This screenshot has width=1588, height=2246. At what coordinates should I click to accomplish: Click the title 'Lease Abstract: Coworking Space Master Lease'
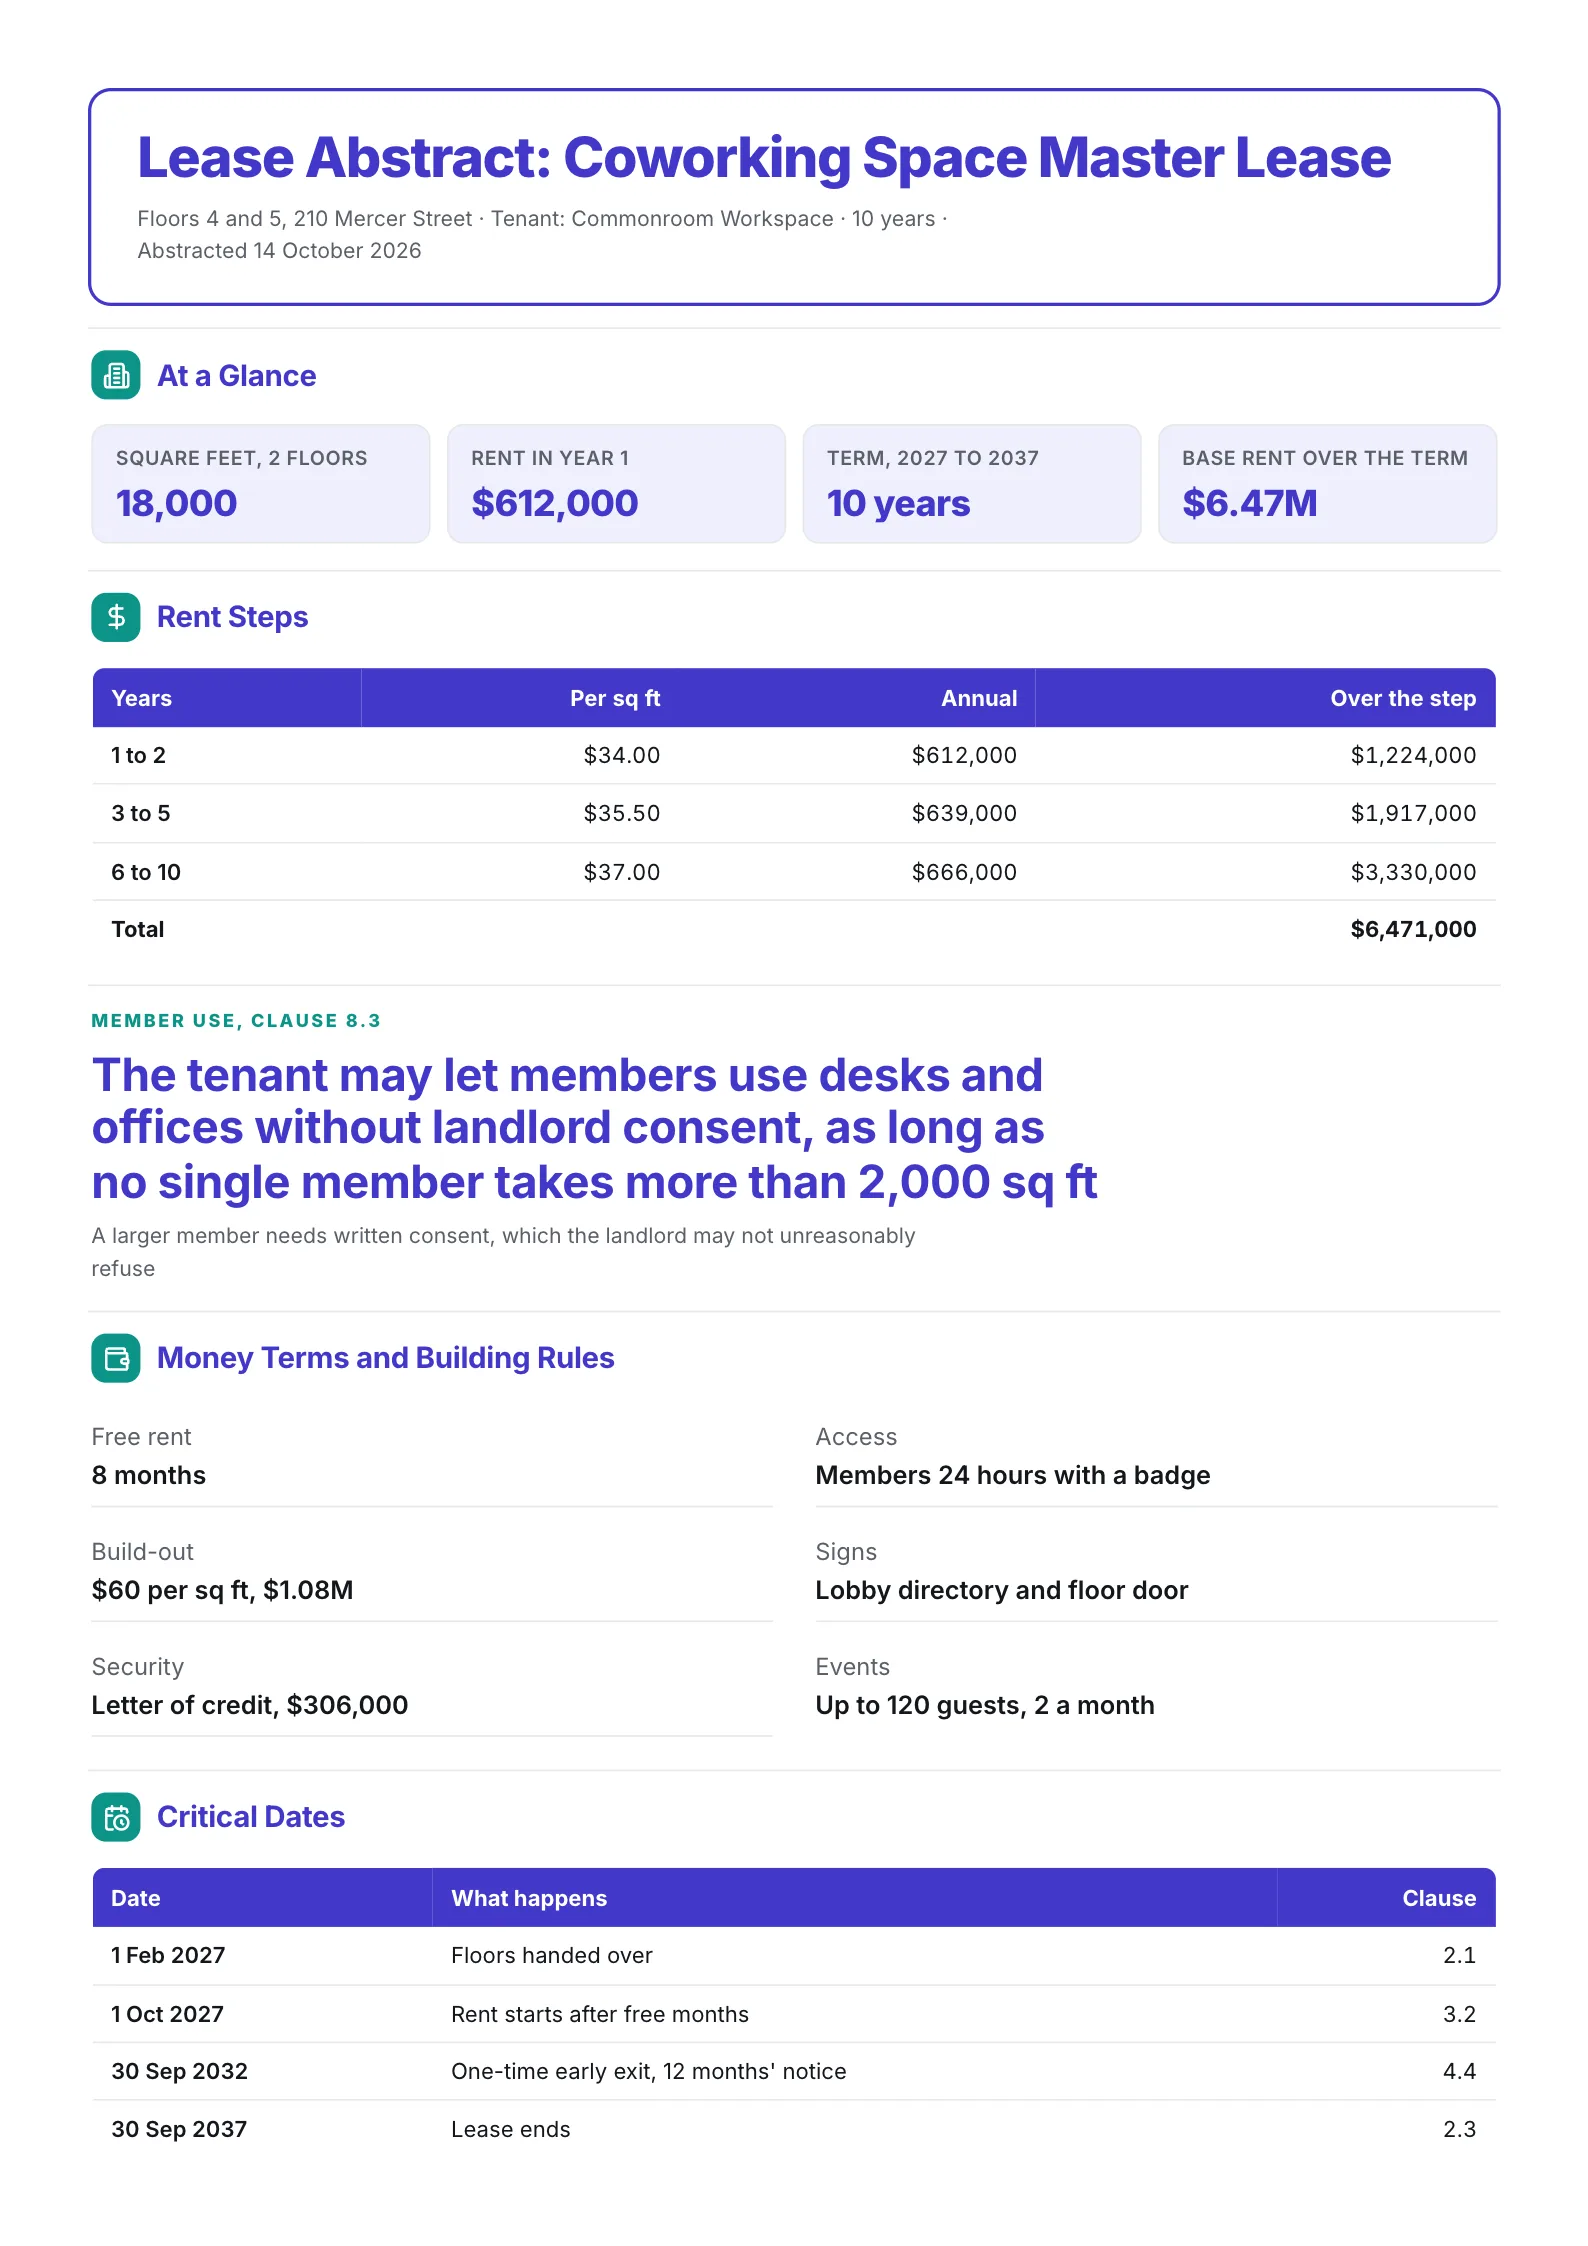coord(764,157)
